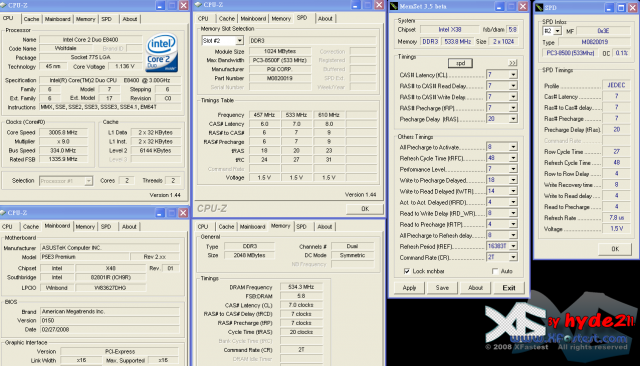Click the BIOS date 02/27/2008
Image resolution: width=640 pixels, height=366 pixels.
(110, 329)
